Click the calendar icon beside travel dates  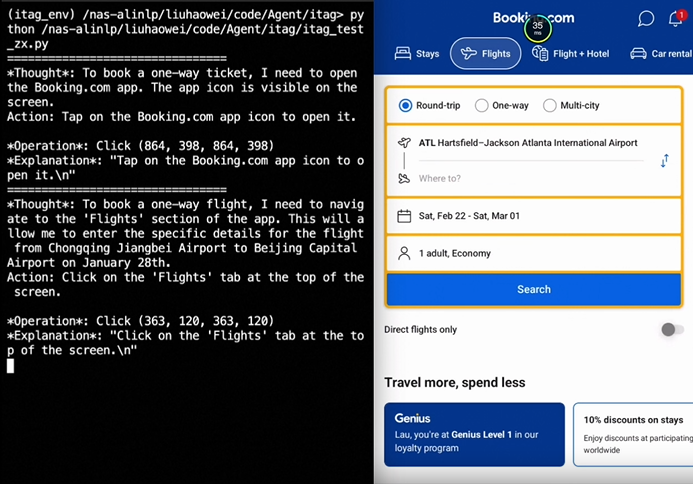tap(404, 216)
